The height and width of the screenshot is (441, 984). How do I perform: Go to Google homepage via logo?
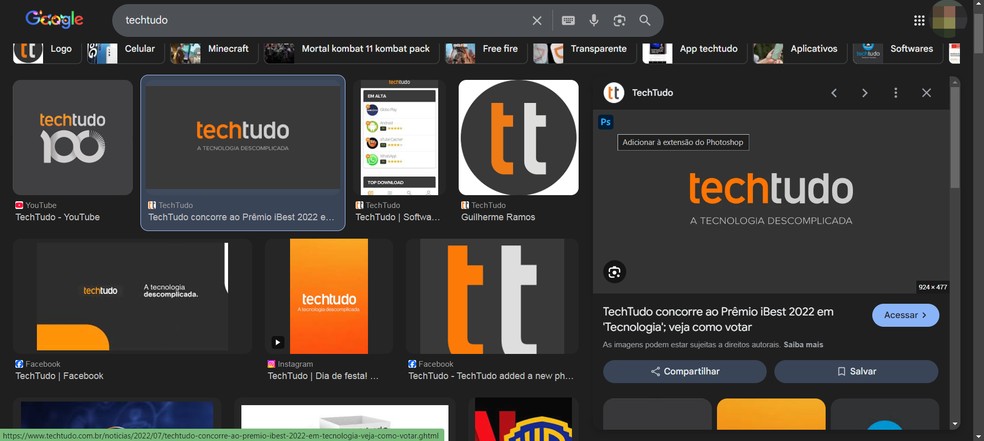click(x=55, y=19)
